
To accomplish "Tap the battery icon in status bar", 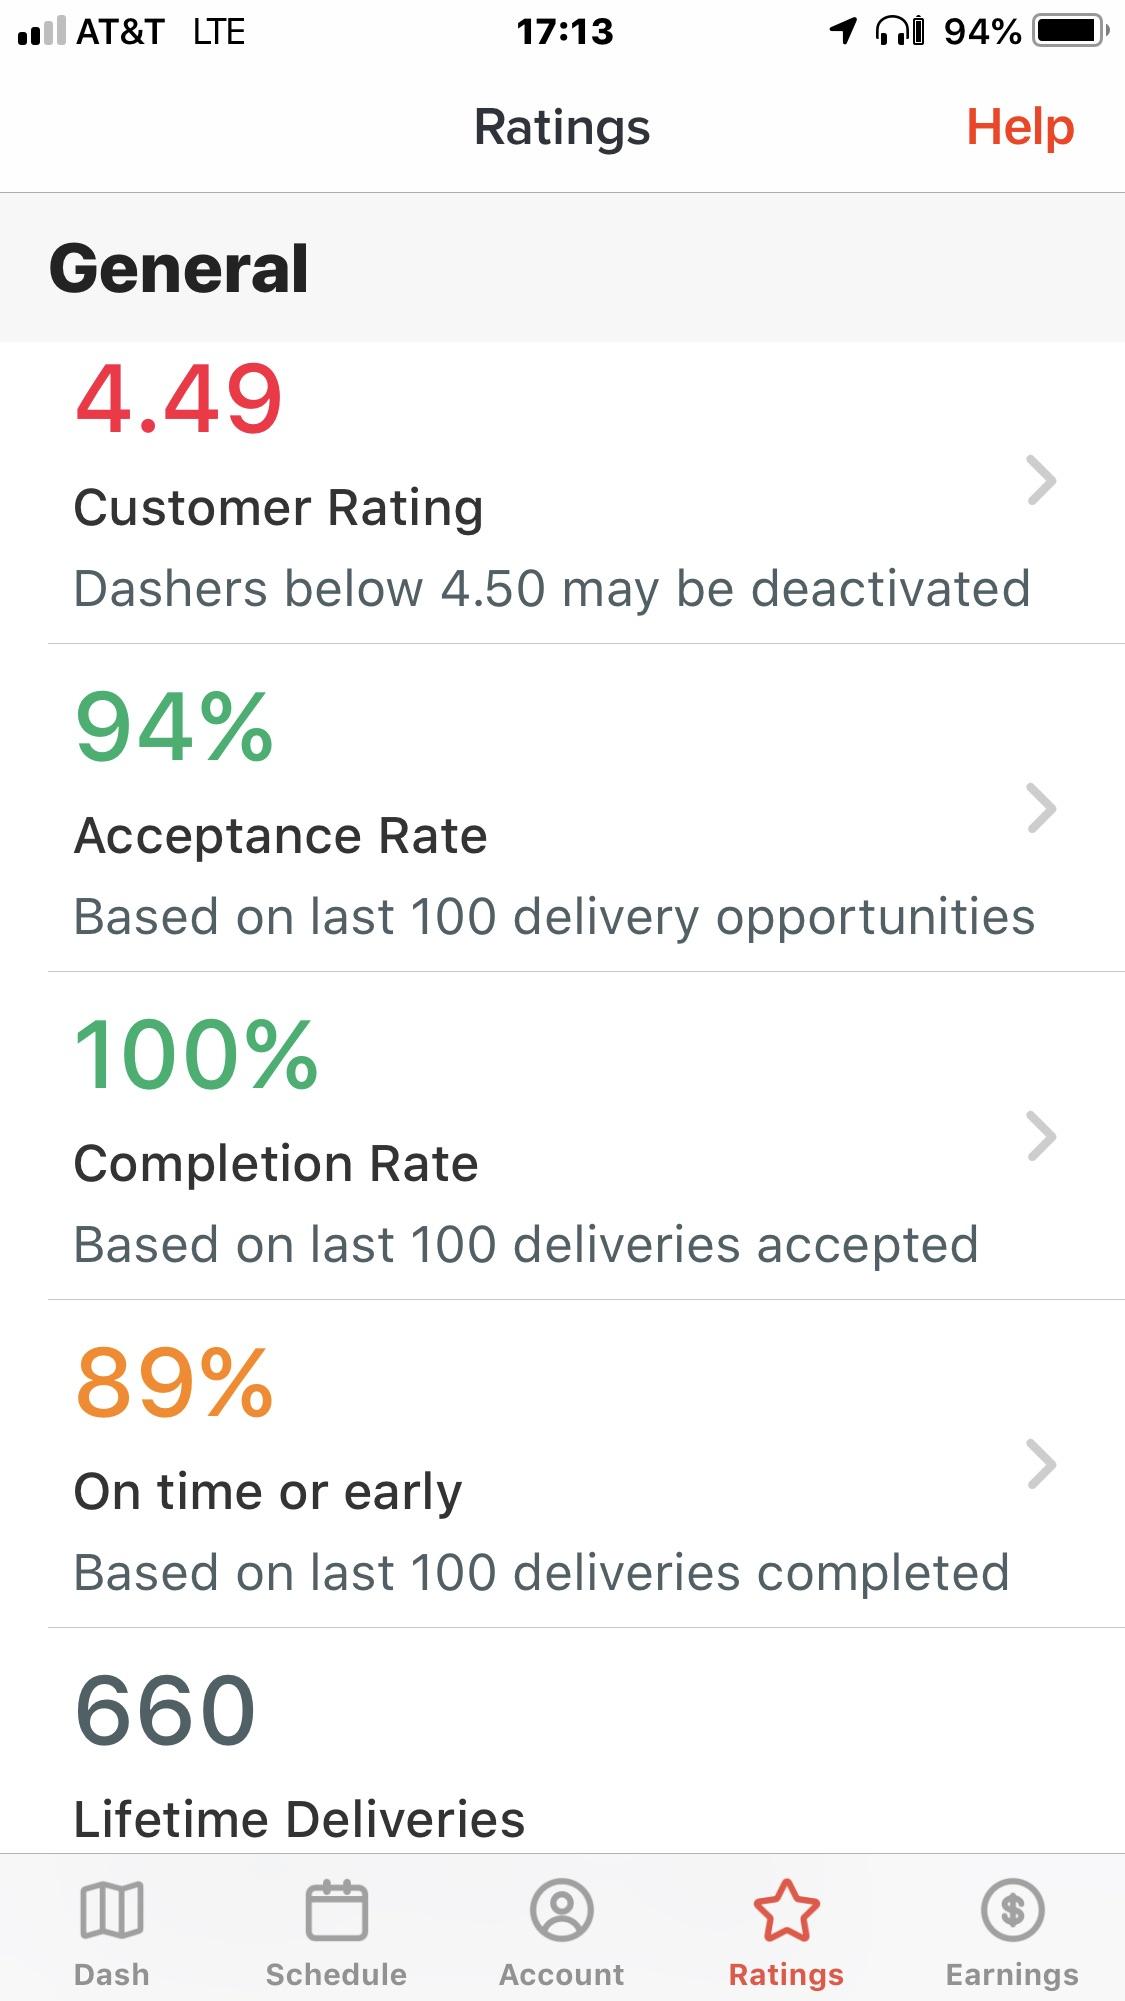I will pos(1072,31).
